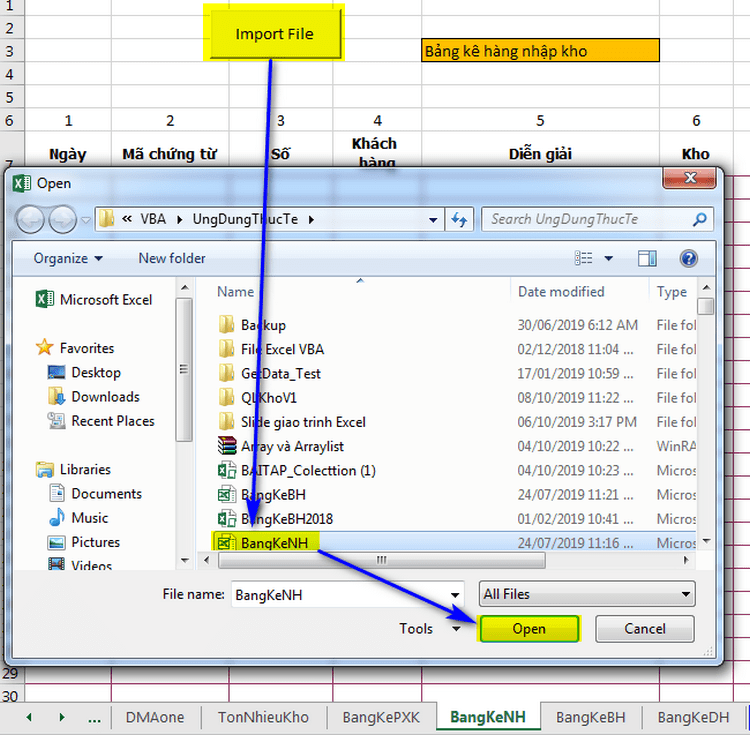Open Recent Places in navigation pane
This screenshot has width=750, height=735.
[x=101, y=421]
